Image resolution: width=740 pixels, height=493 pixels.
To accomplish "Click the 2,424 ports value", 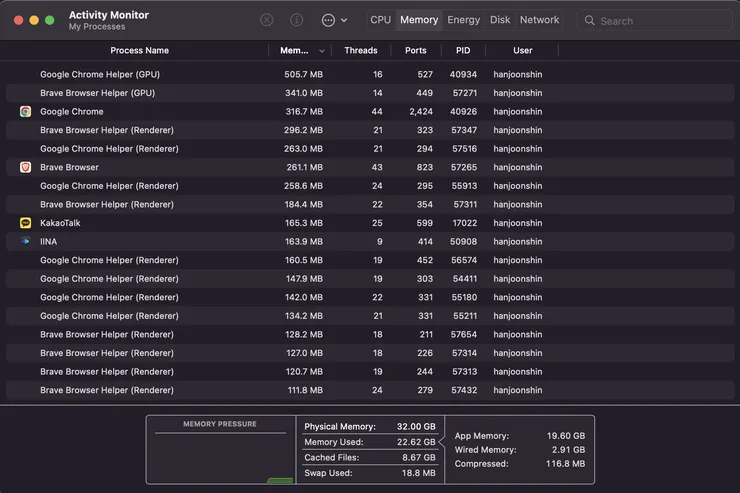I will 421,112.
